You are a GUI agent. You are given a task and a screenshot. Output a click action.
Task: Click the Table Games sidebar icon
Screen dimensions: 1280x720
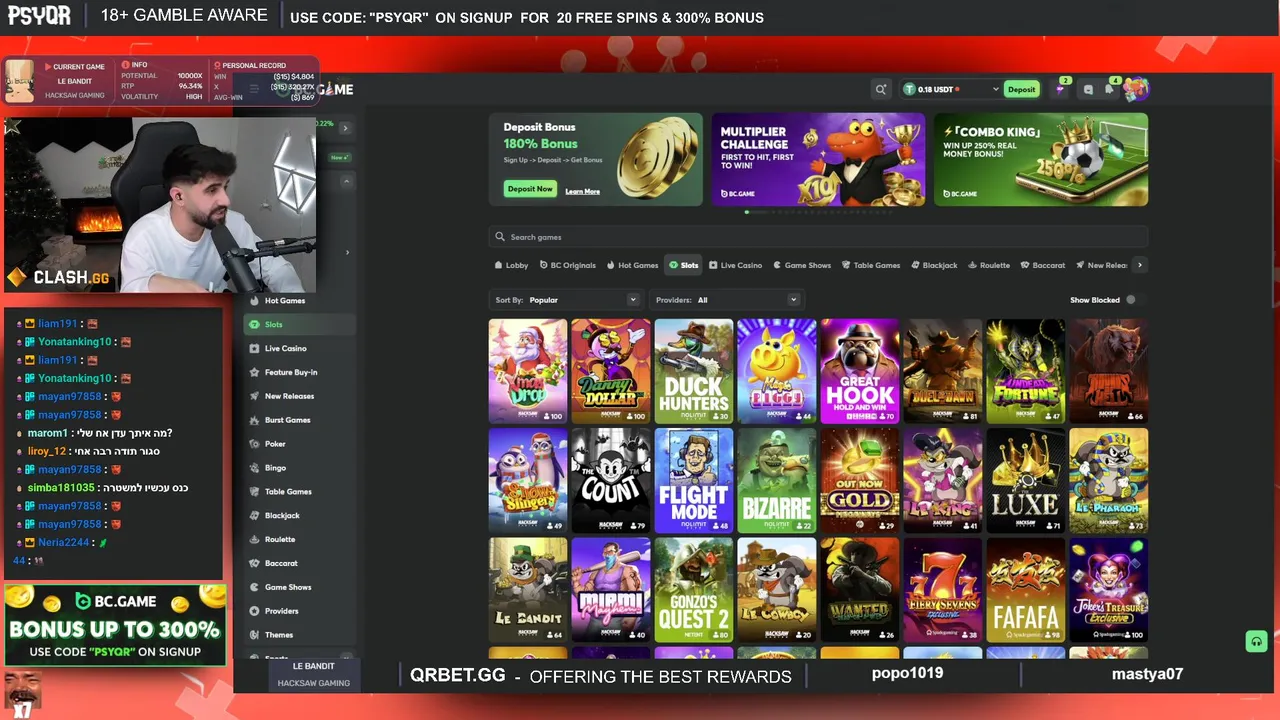click(x=254, y=492)
